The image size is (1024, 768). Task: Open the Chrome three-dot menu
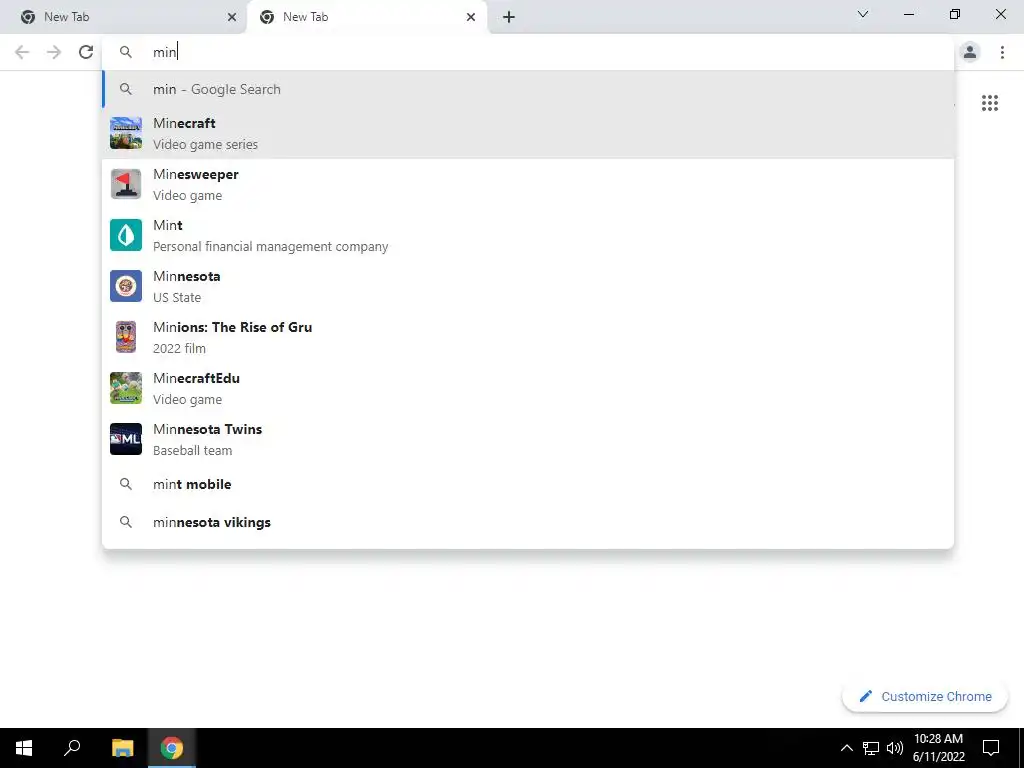(x=1002, y=52)
